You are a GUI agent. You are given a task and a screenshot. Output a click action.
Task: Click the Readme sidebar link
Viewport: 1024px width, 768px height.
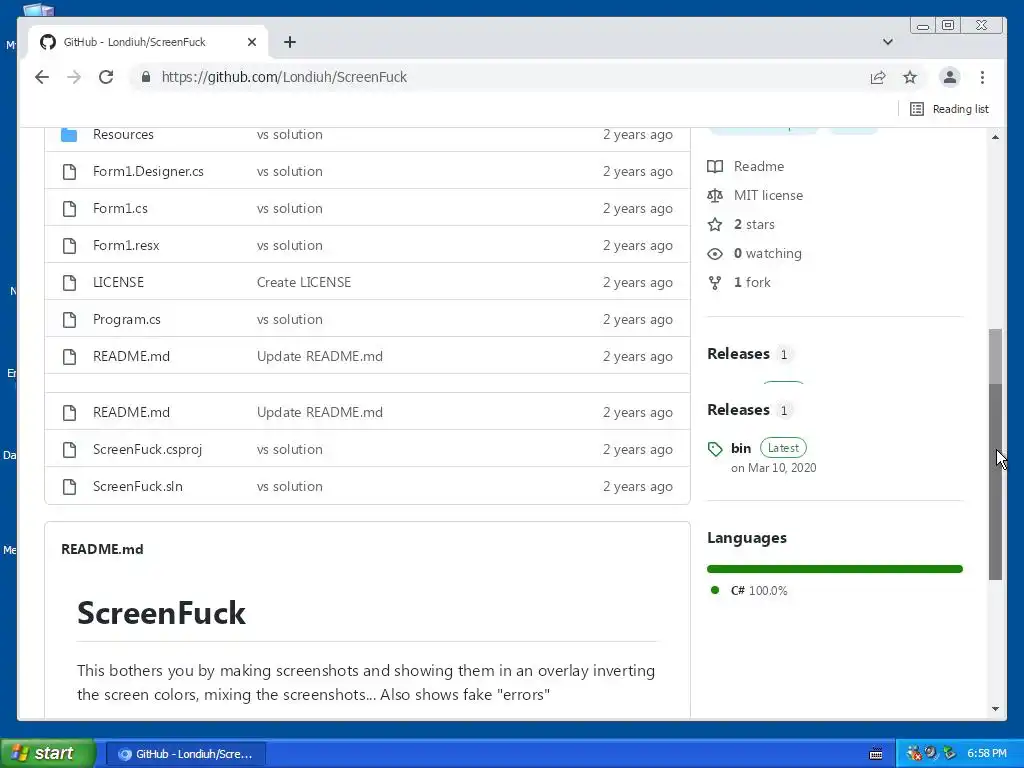click(759, 167)
